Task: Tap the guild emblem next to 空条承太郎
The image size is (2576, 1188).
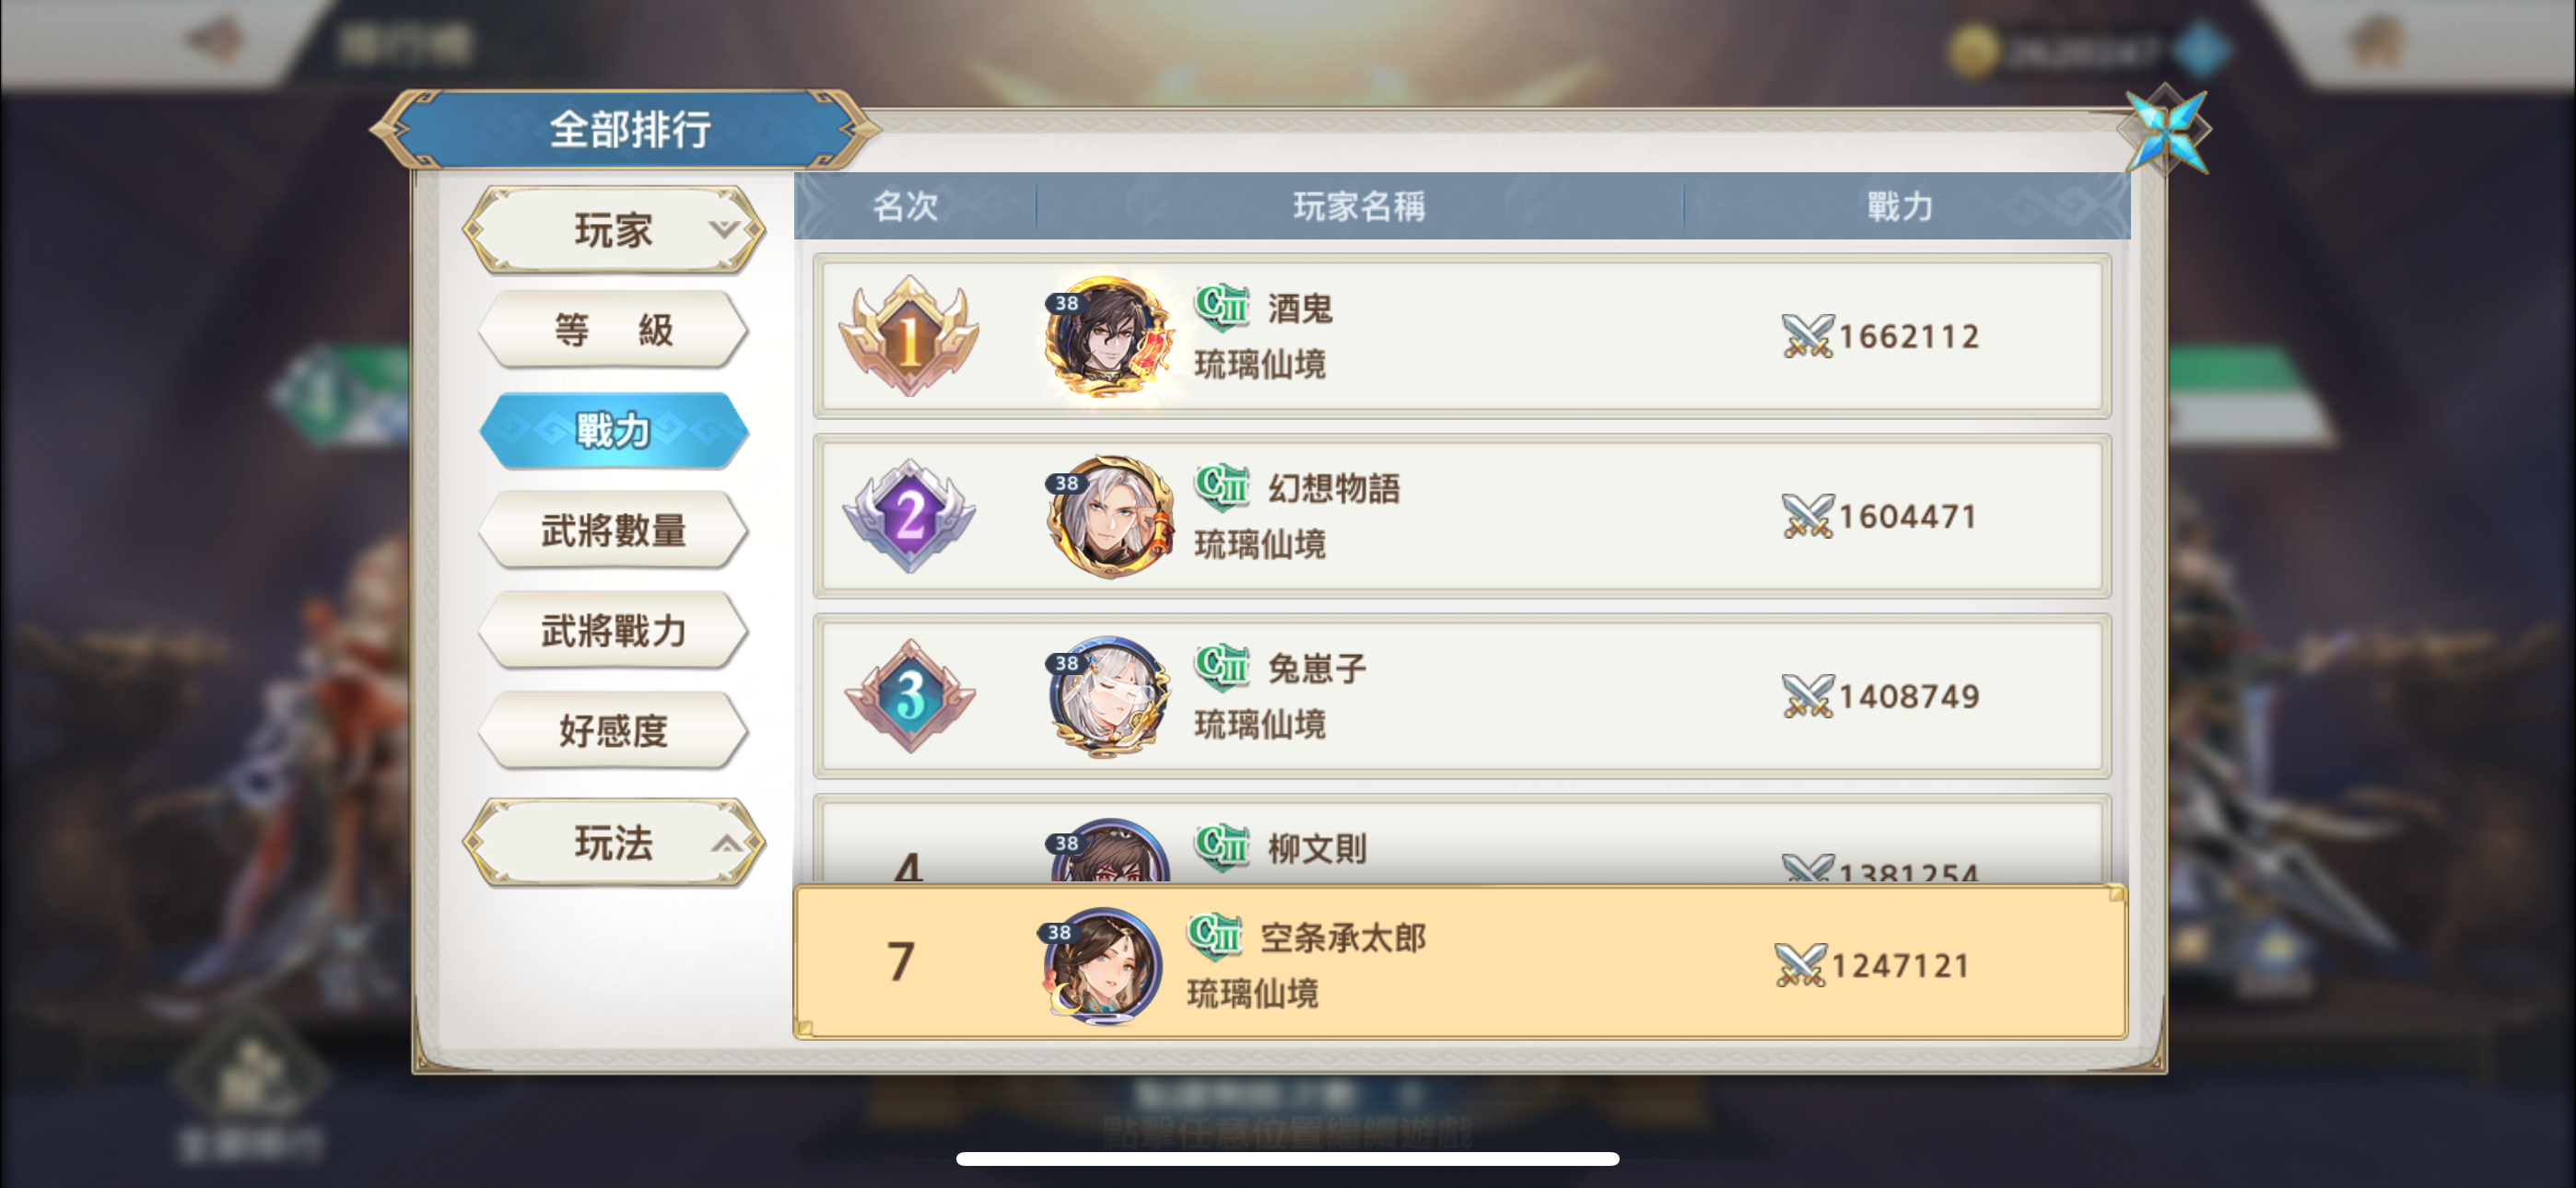Action: click(x=1213, y=935)
